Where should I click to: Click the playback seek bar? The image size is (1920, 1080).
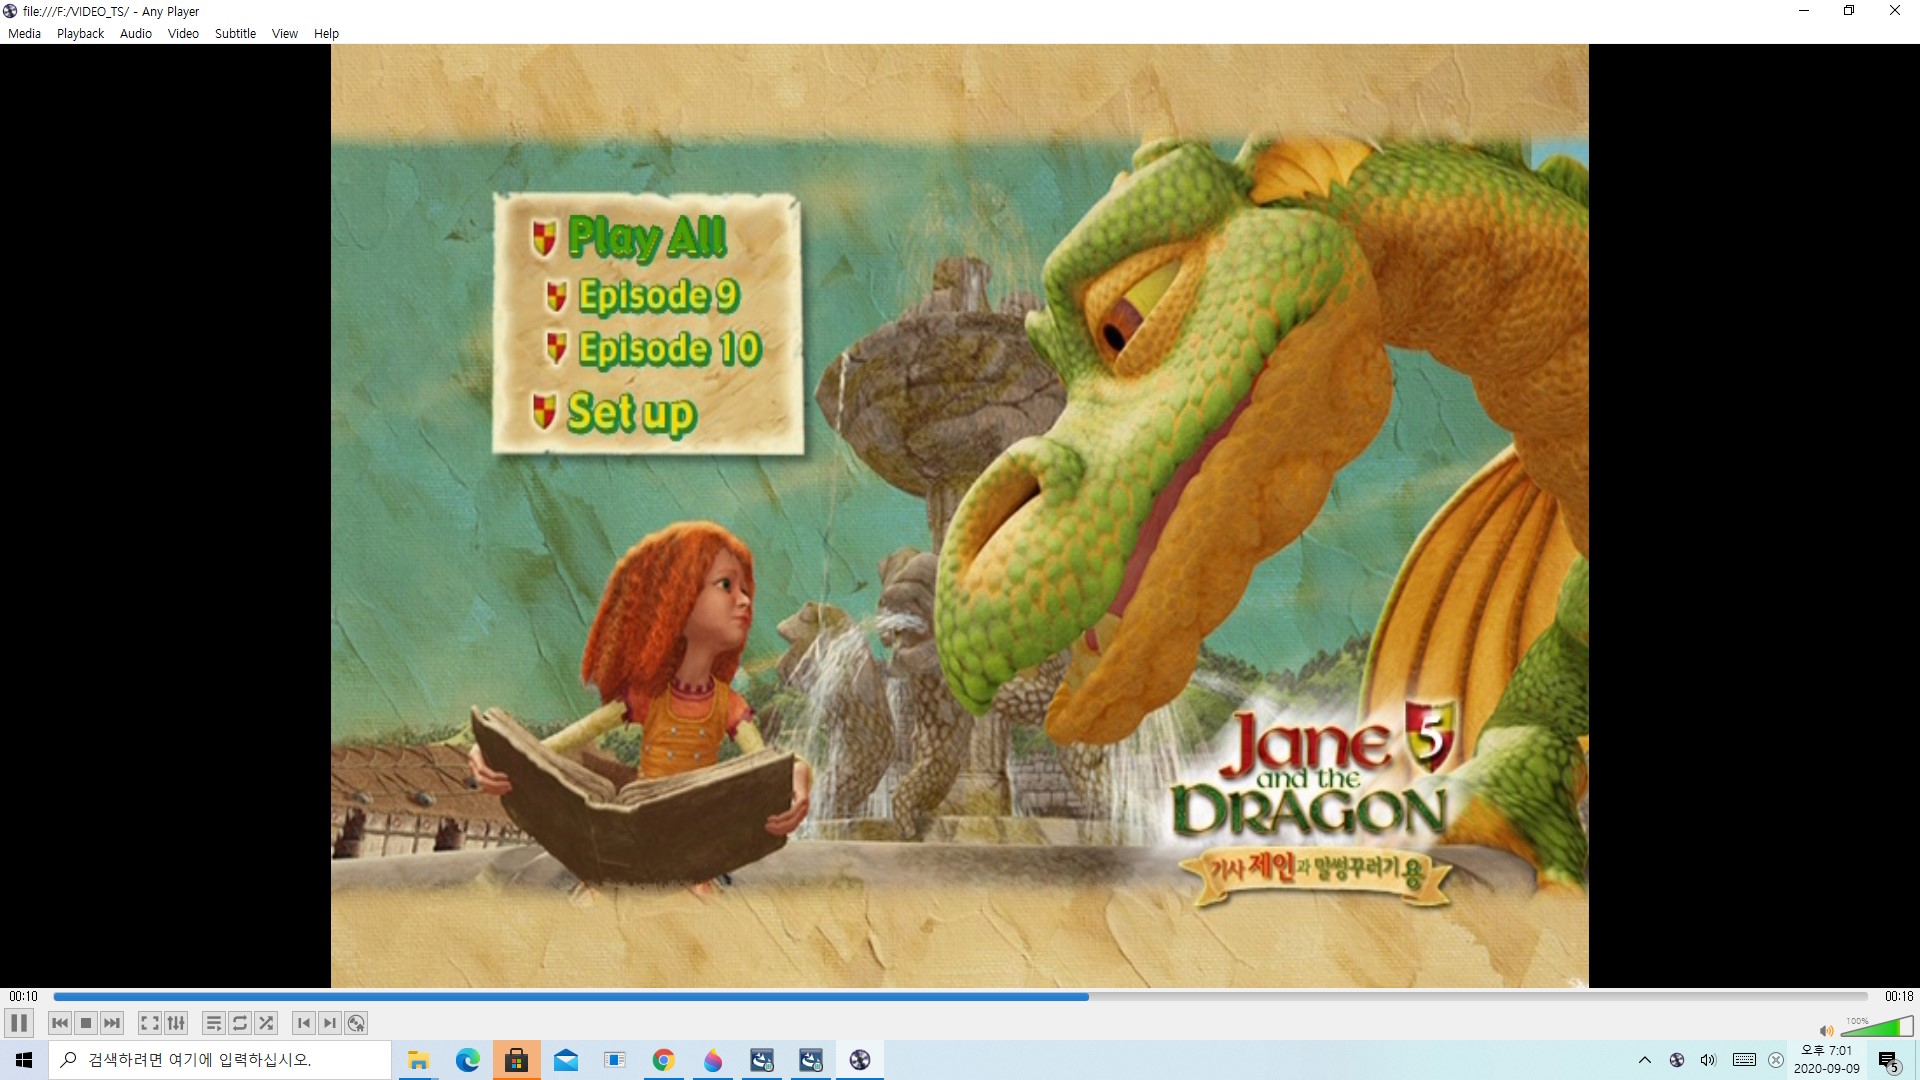[960, 997]
